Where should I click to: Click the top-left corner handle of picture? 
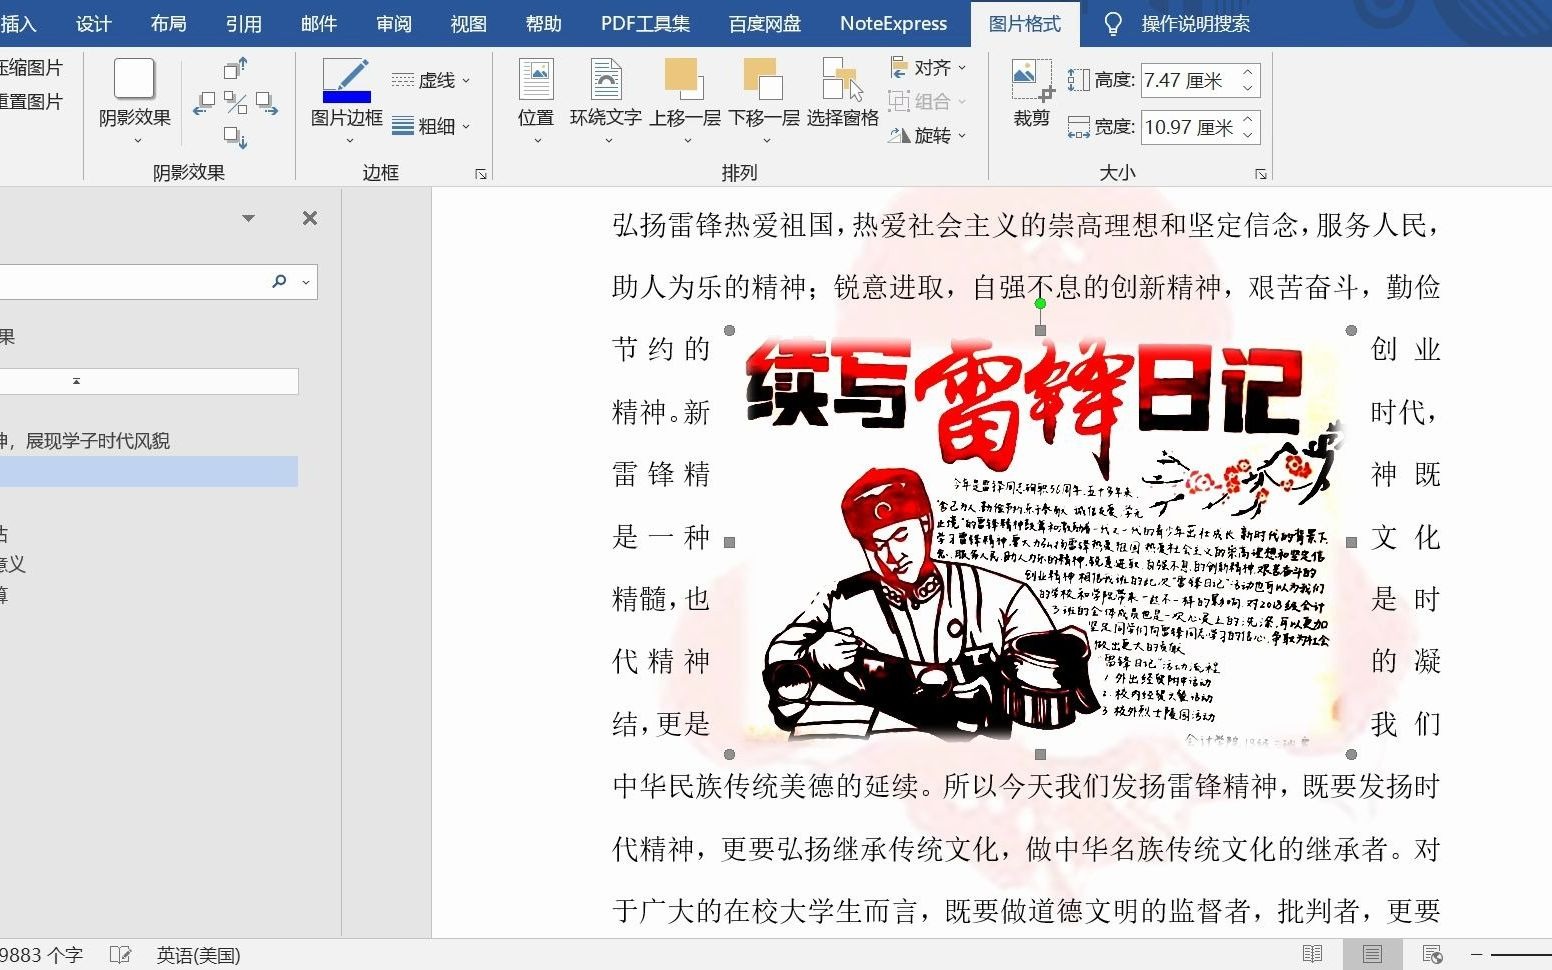[x=730, y=330]
